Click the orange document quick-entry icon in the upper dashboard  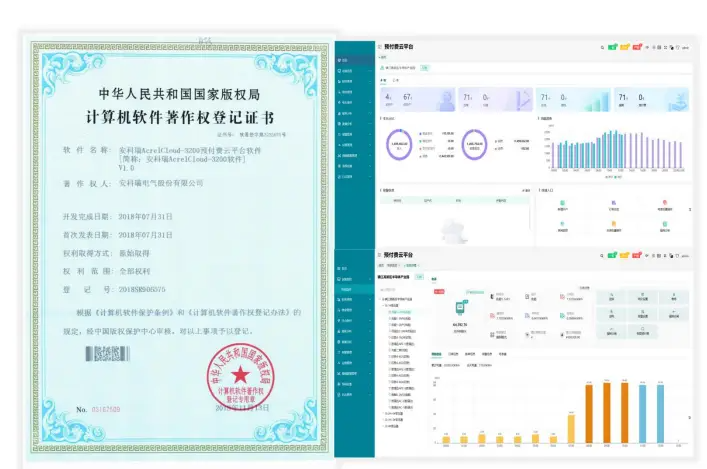coord(614,224)
